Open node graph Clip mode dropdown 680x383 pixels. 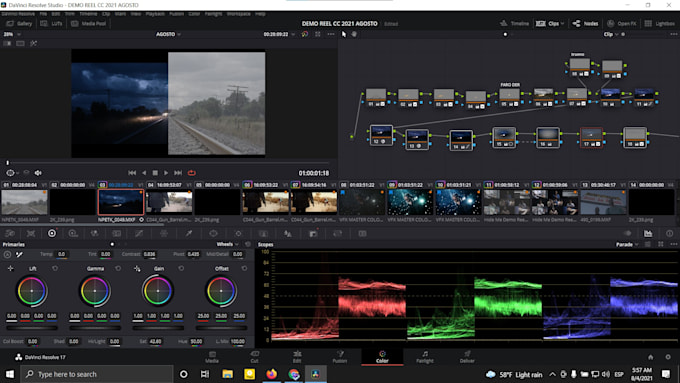pos(611,34)
